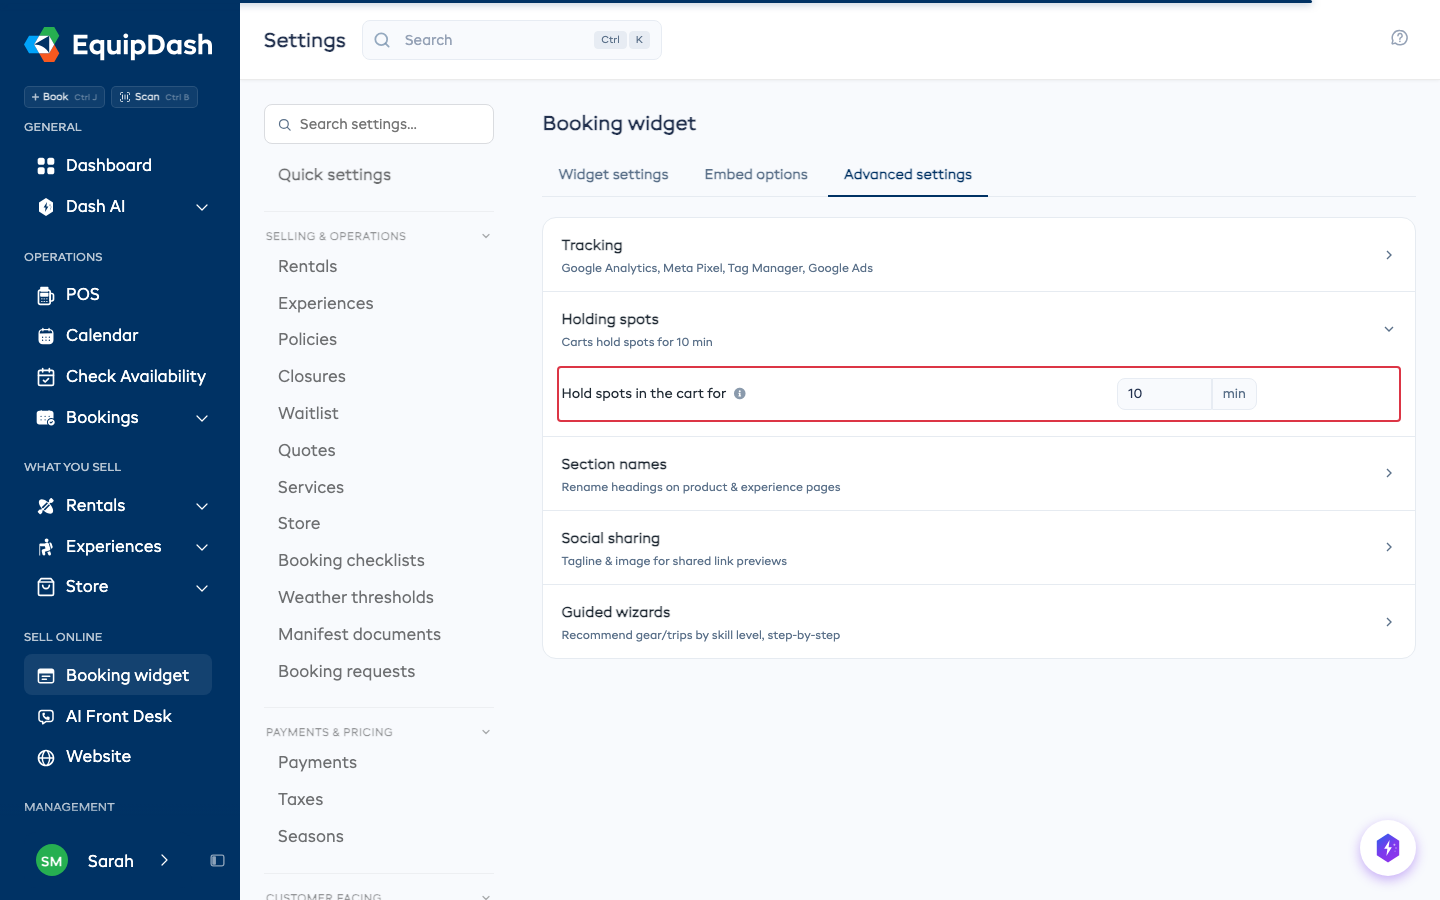Click the EquipDash logo icon

pyautogui.click(x=42, y=44)
